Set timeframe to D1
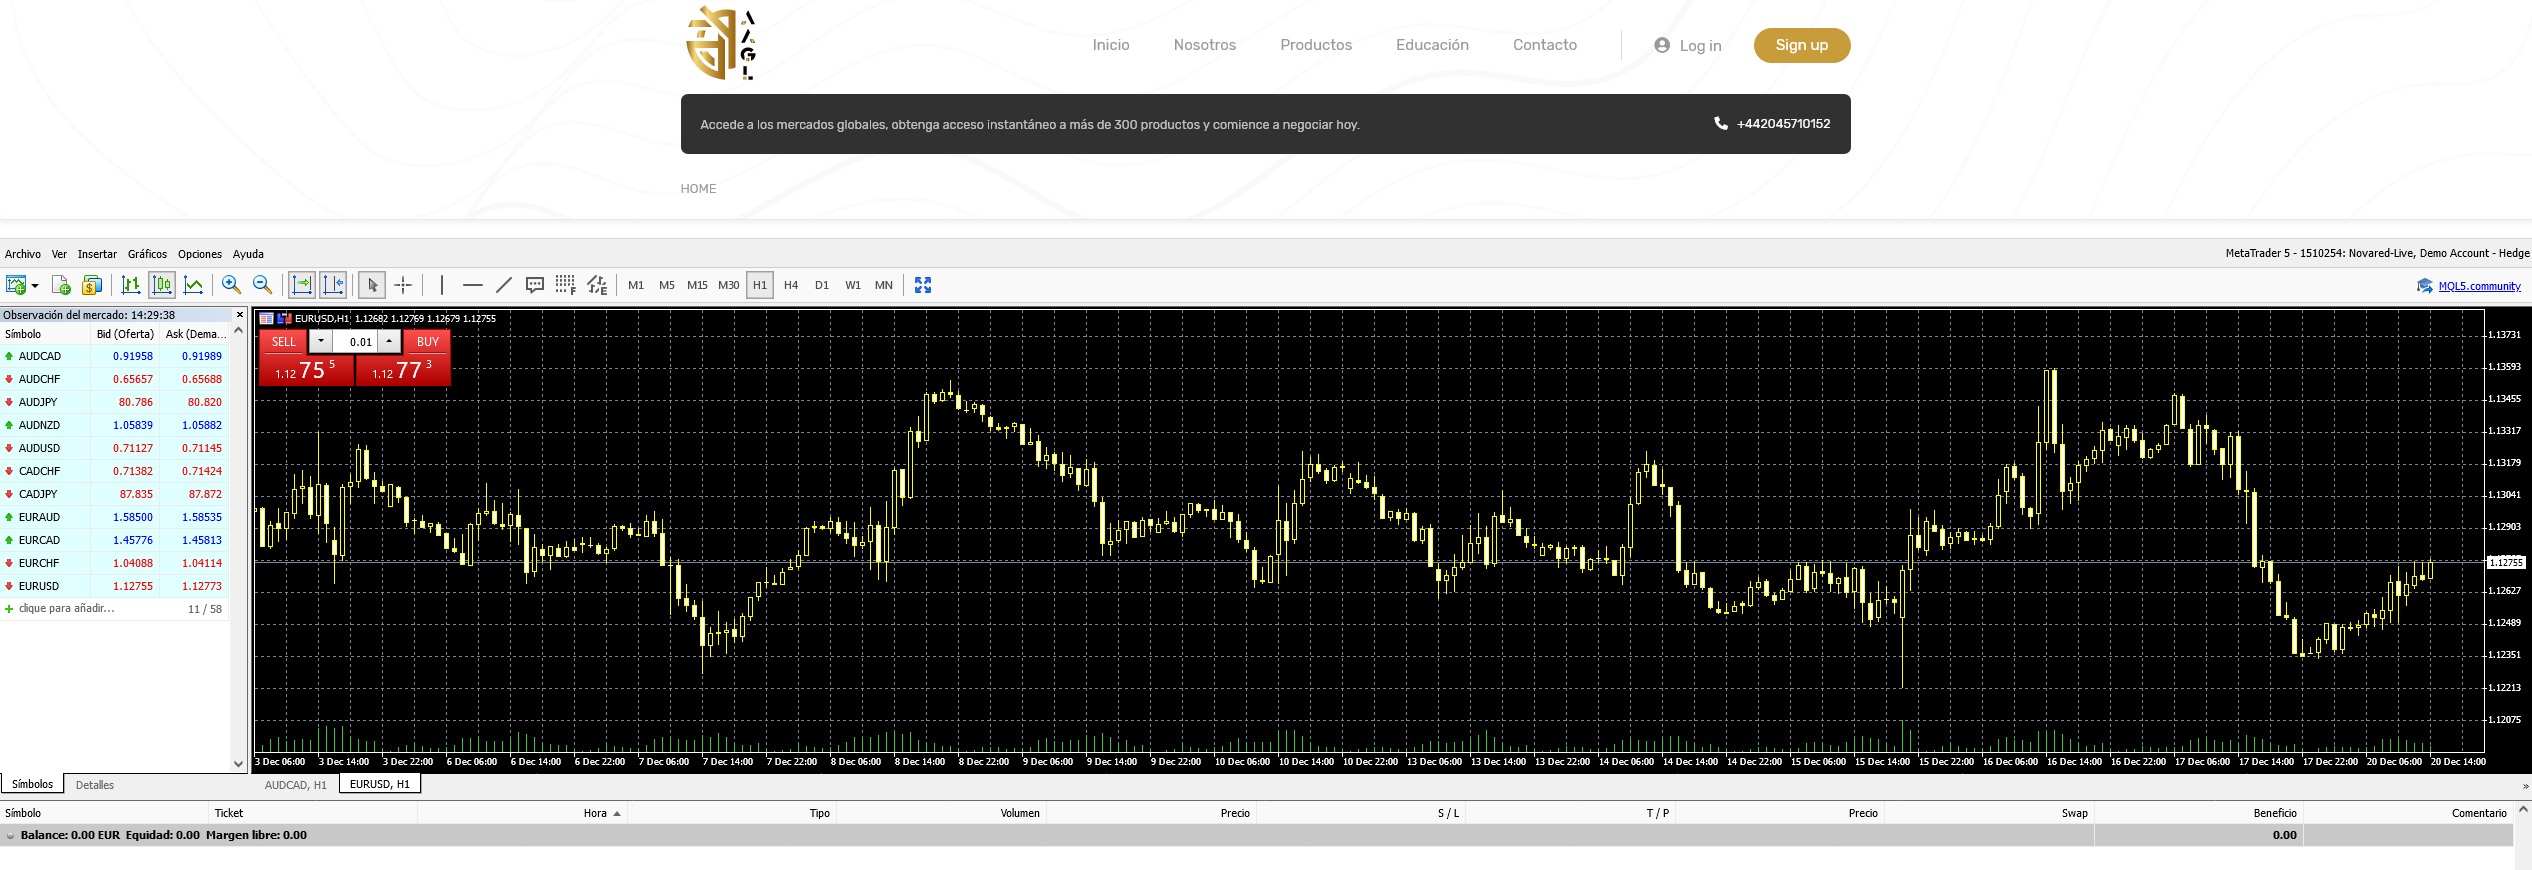2532x870 pixels. [822, 285]
